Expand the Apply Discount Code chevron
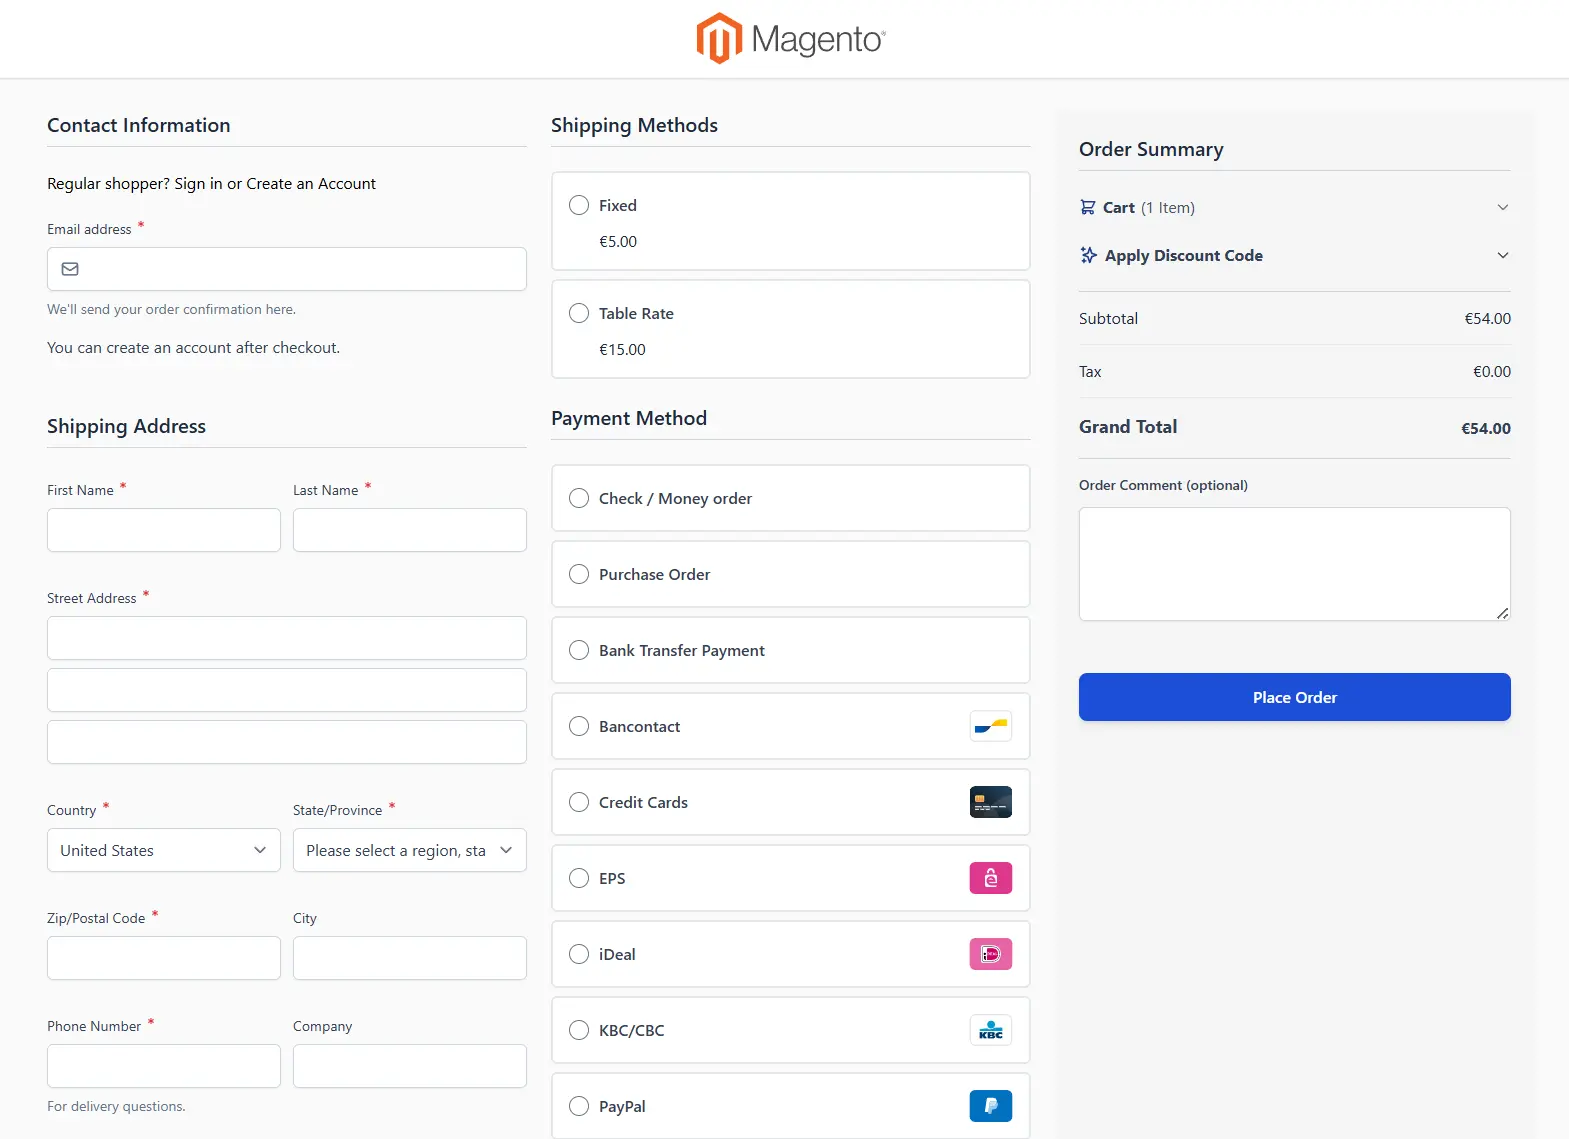1569x1139 pixels. pyautogui.click(x=1502, y=255)
